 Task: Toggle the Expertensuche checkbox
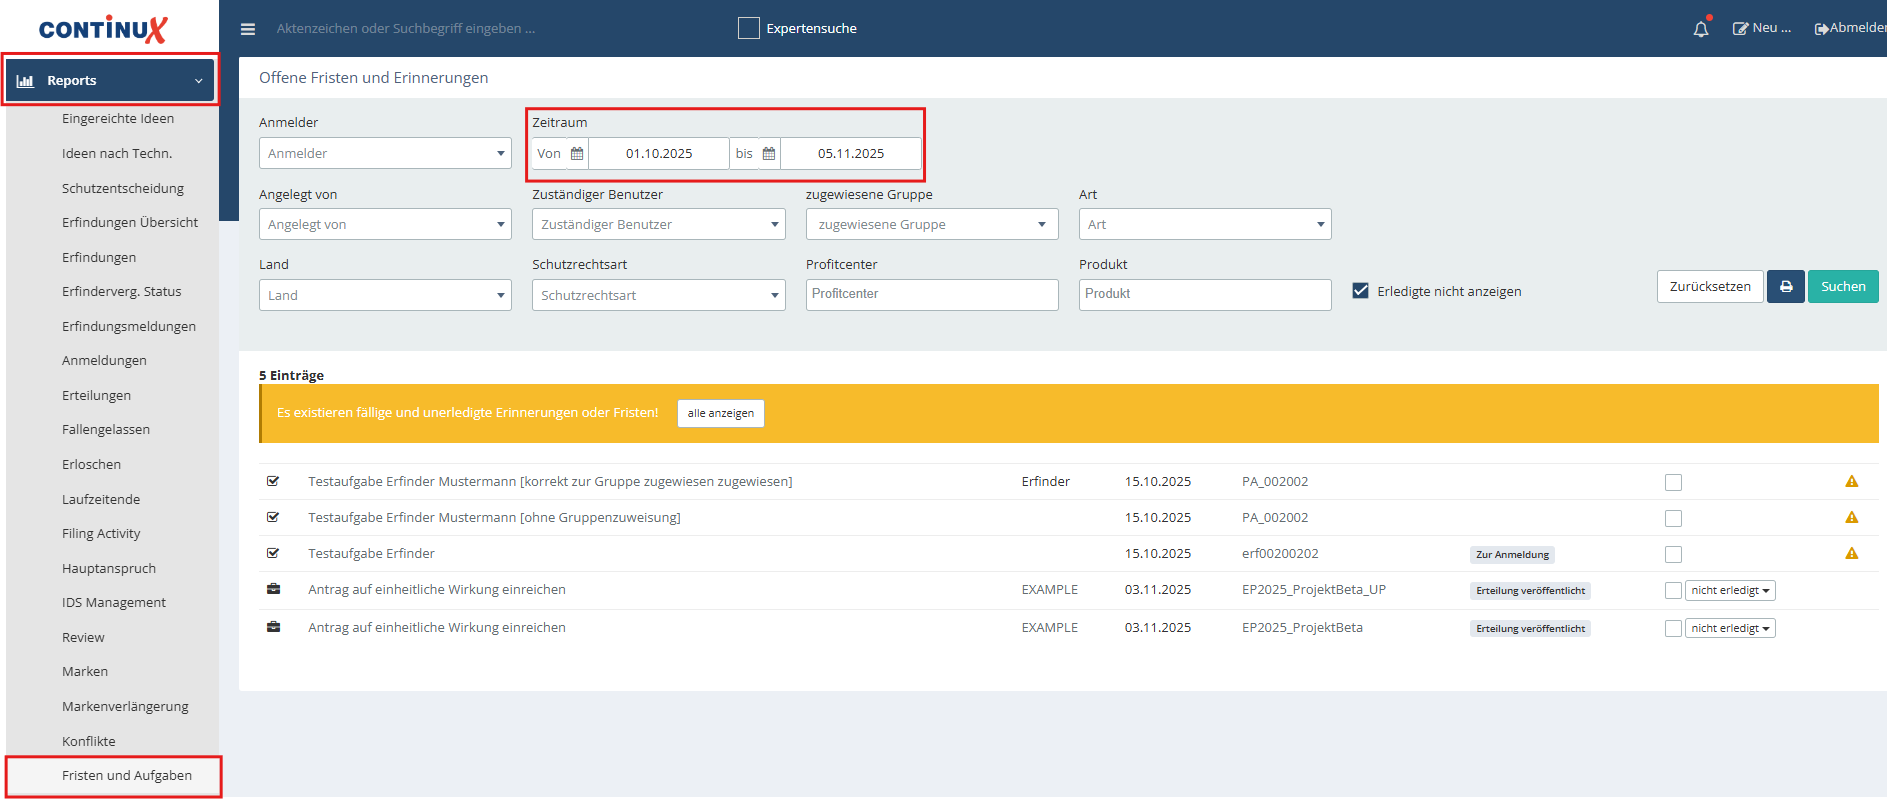pos(748,28)
